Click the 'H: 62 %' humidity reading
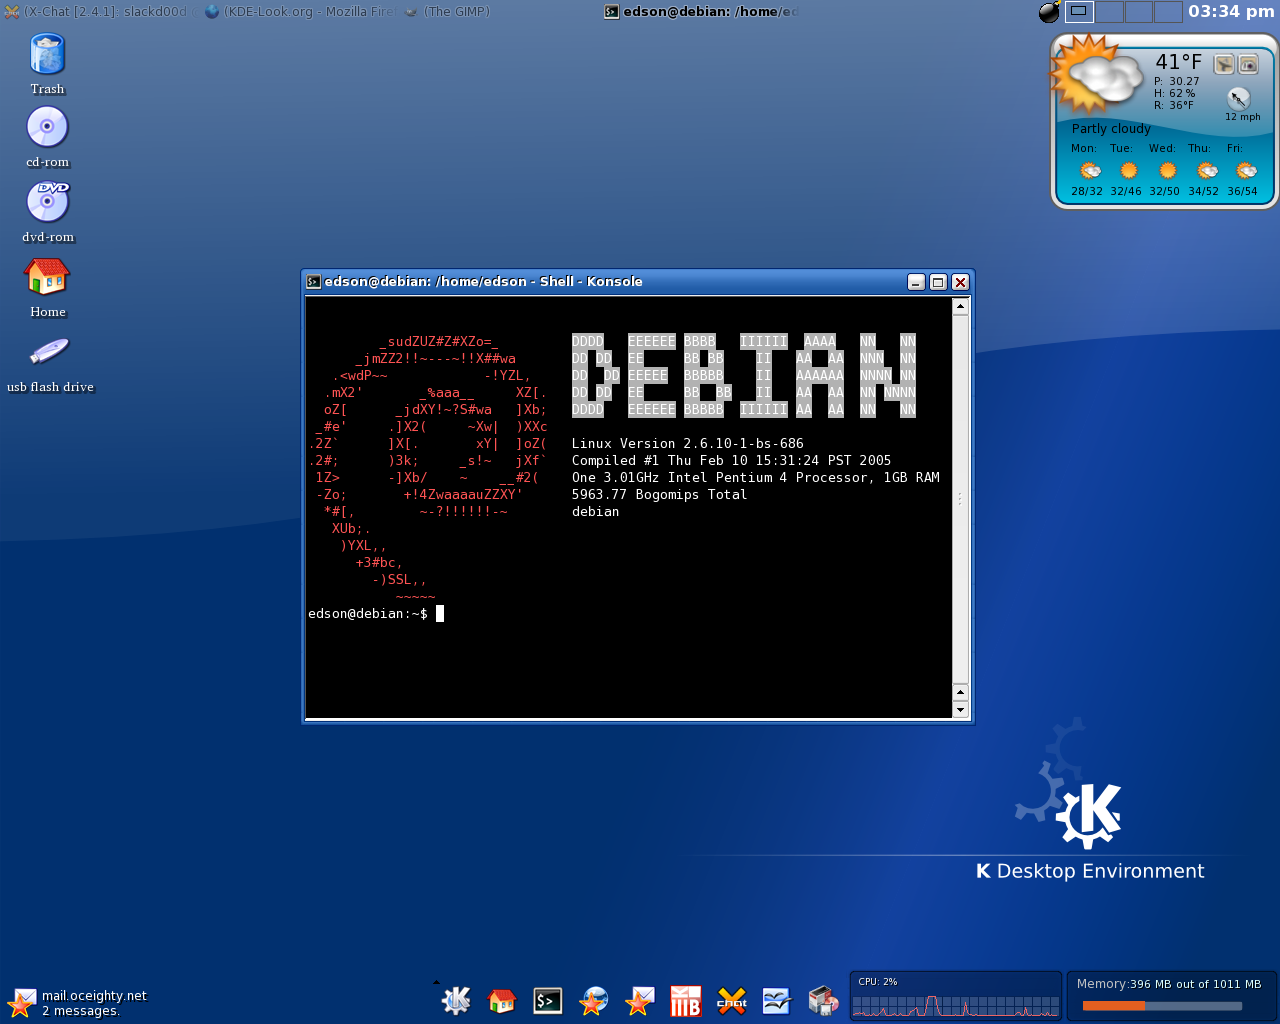Image resolution: width=1280 pixels, height=1024 pixels. [1175, 93]
